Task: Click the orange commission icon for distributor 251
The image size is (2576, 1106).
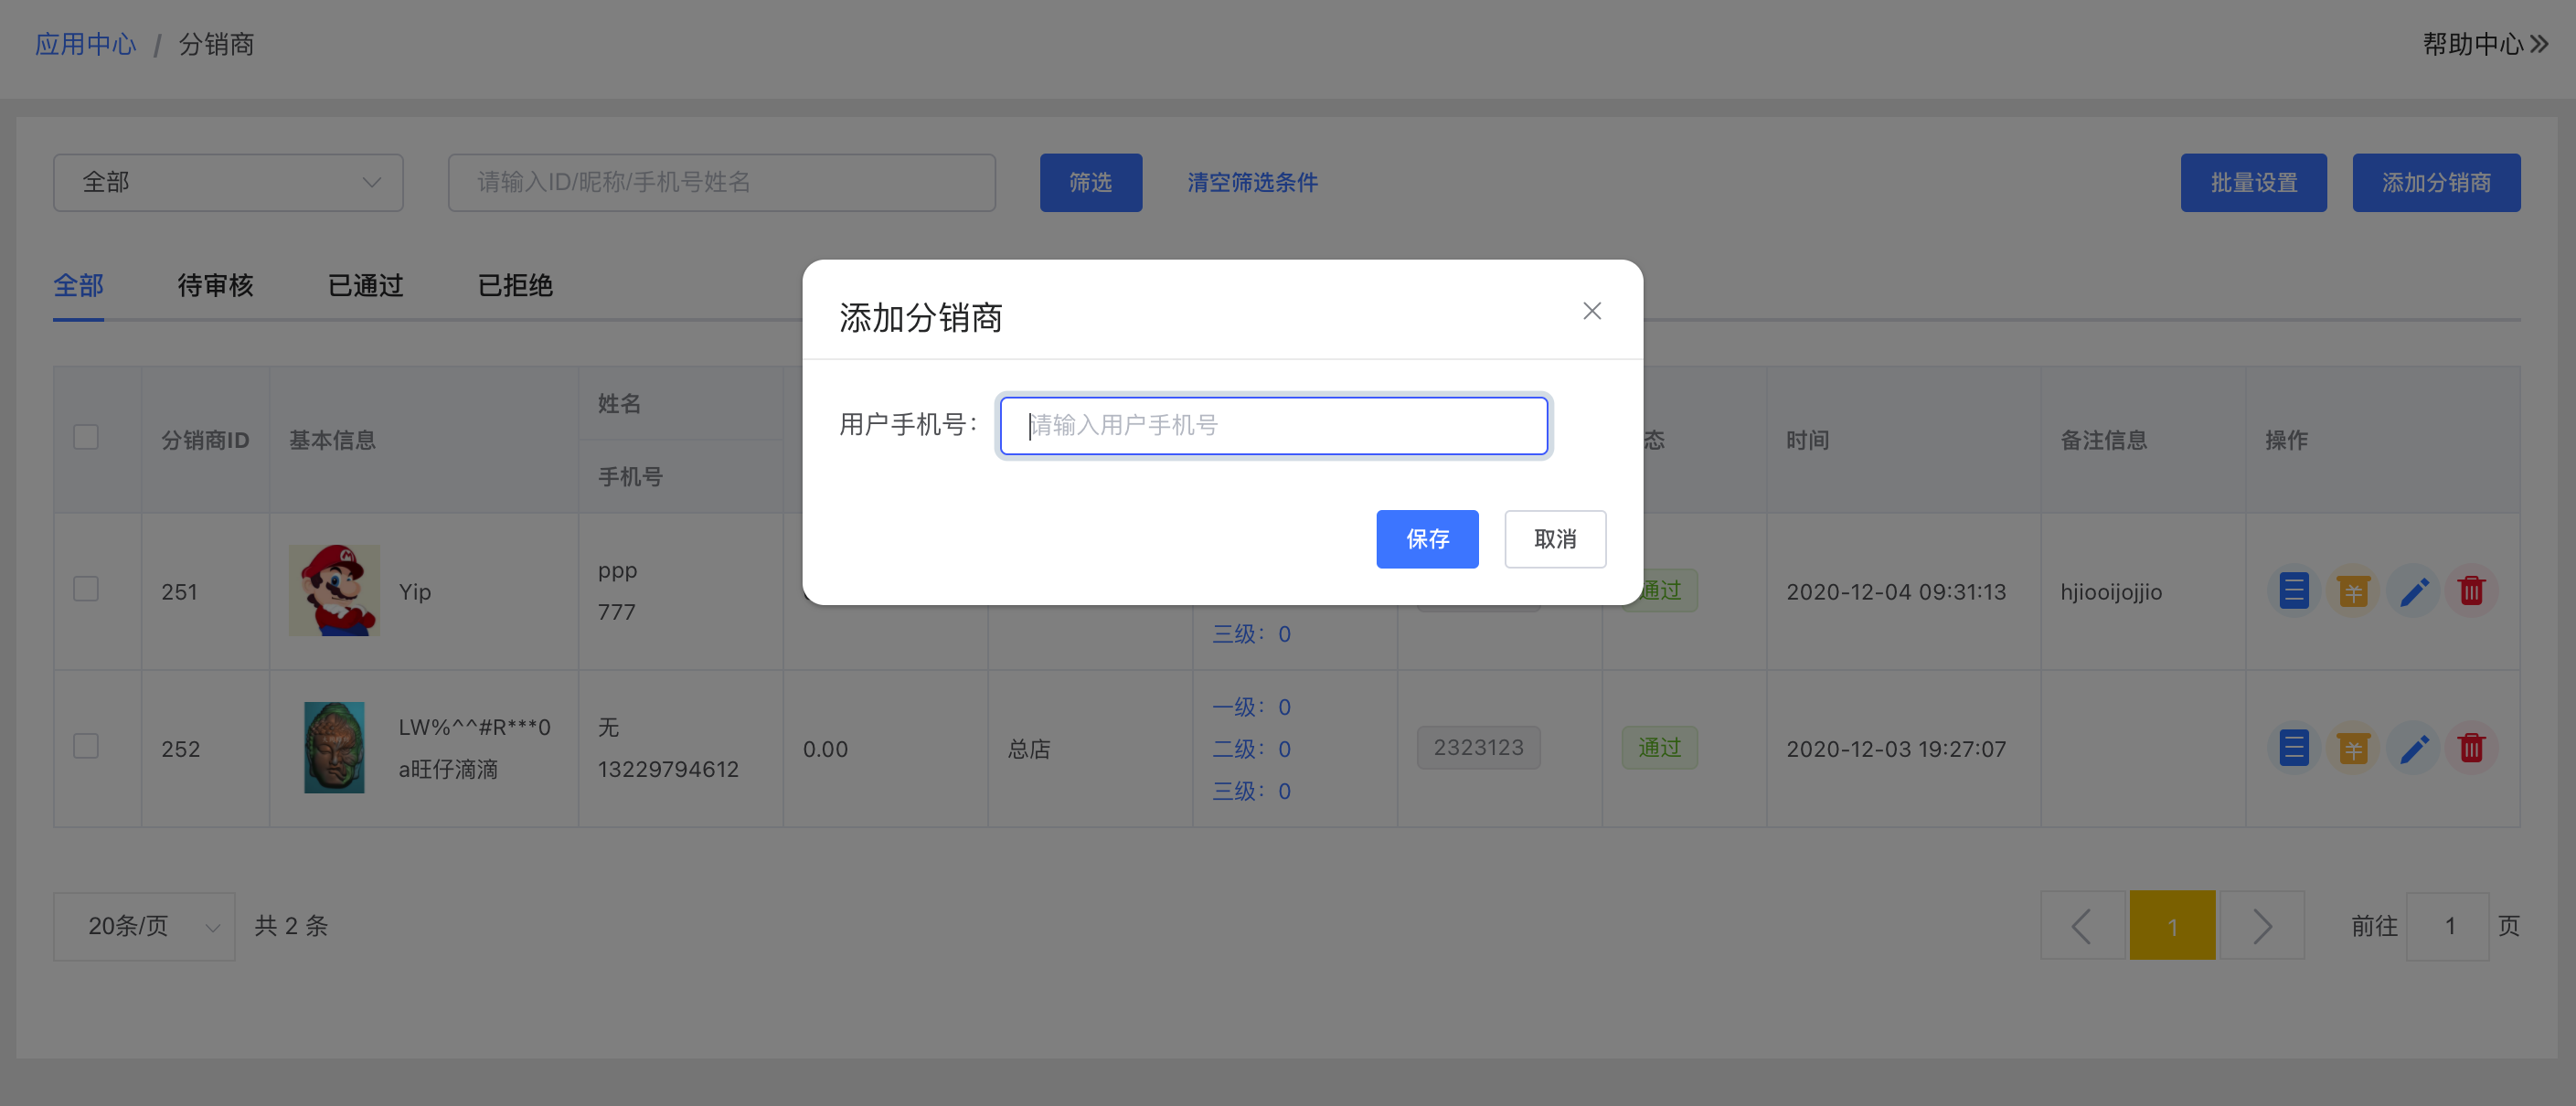Action: click(2352, 591)
